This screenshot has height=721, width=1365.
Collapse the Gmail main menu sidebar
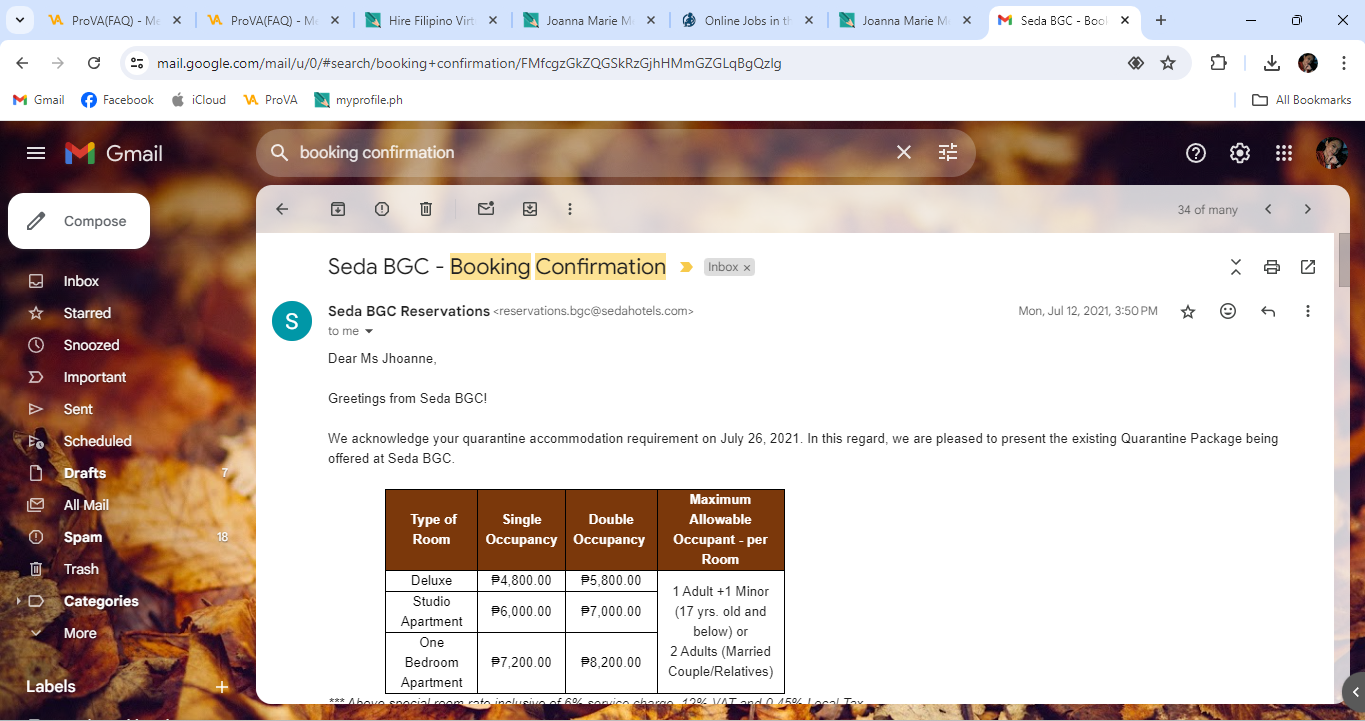(x=36, y=153)
